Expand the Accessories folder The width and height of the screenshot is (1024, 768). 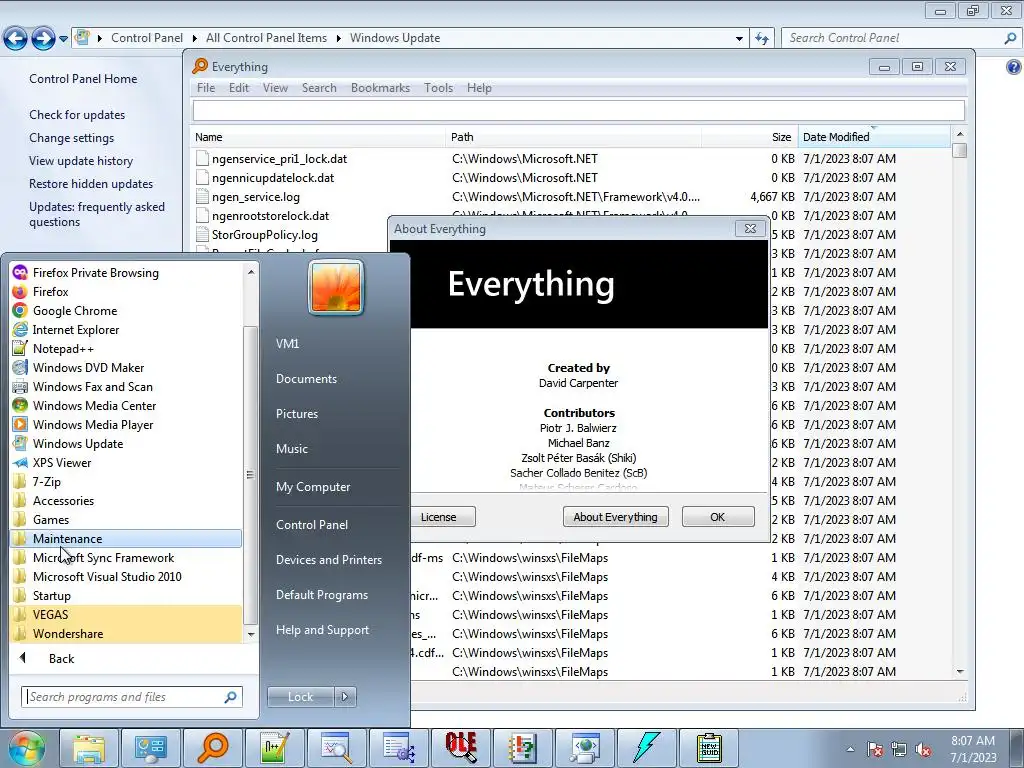(63, 500)
